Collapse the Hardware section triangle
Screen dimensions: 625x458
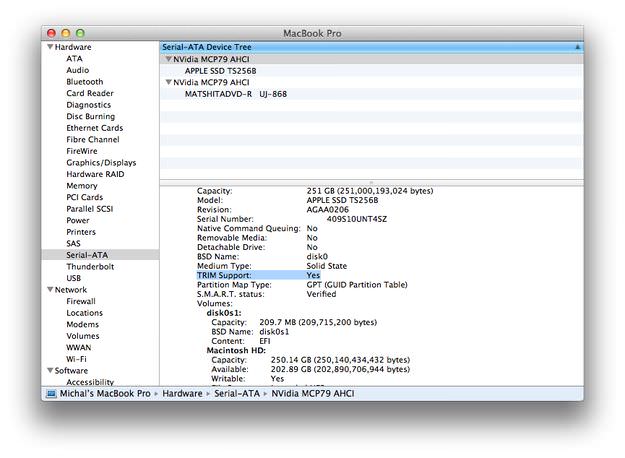[50, 47]
